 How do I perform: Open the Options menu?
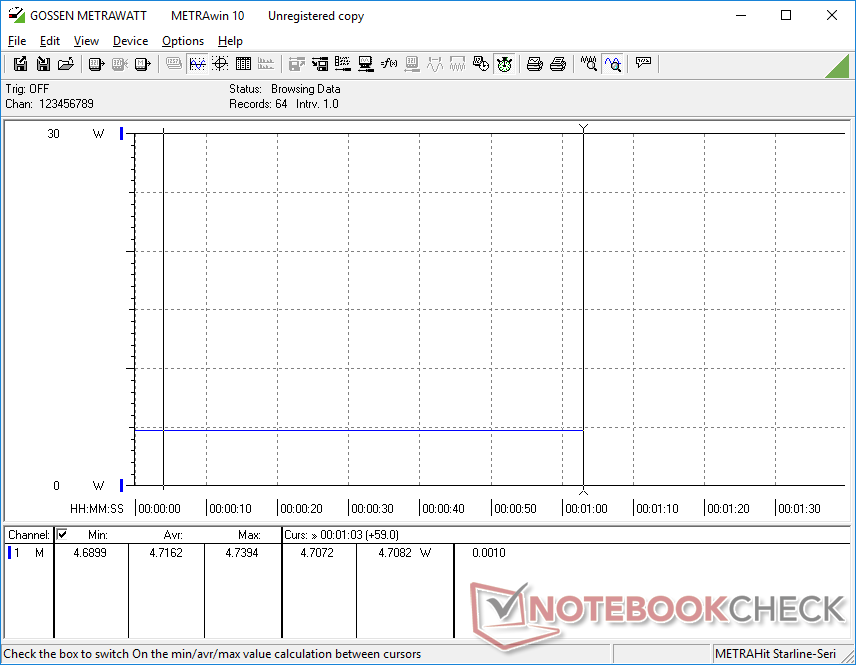[183, 41]
